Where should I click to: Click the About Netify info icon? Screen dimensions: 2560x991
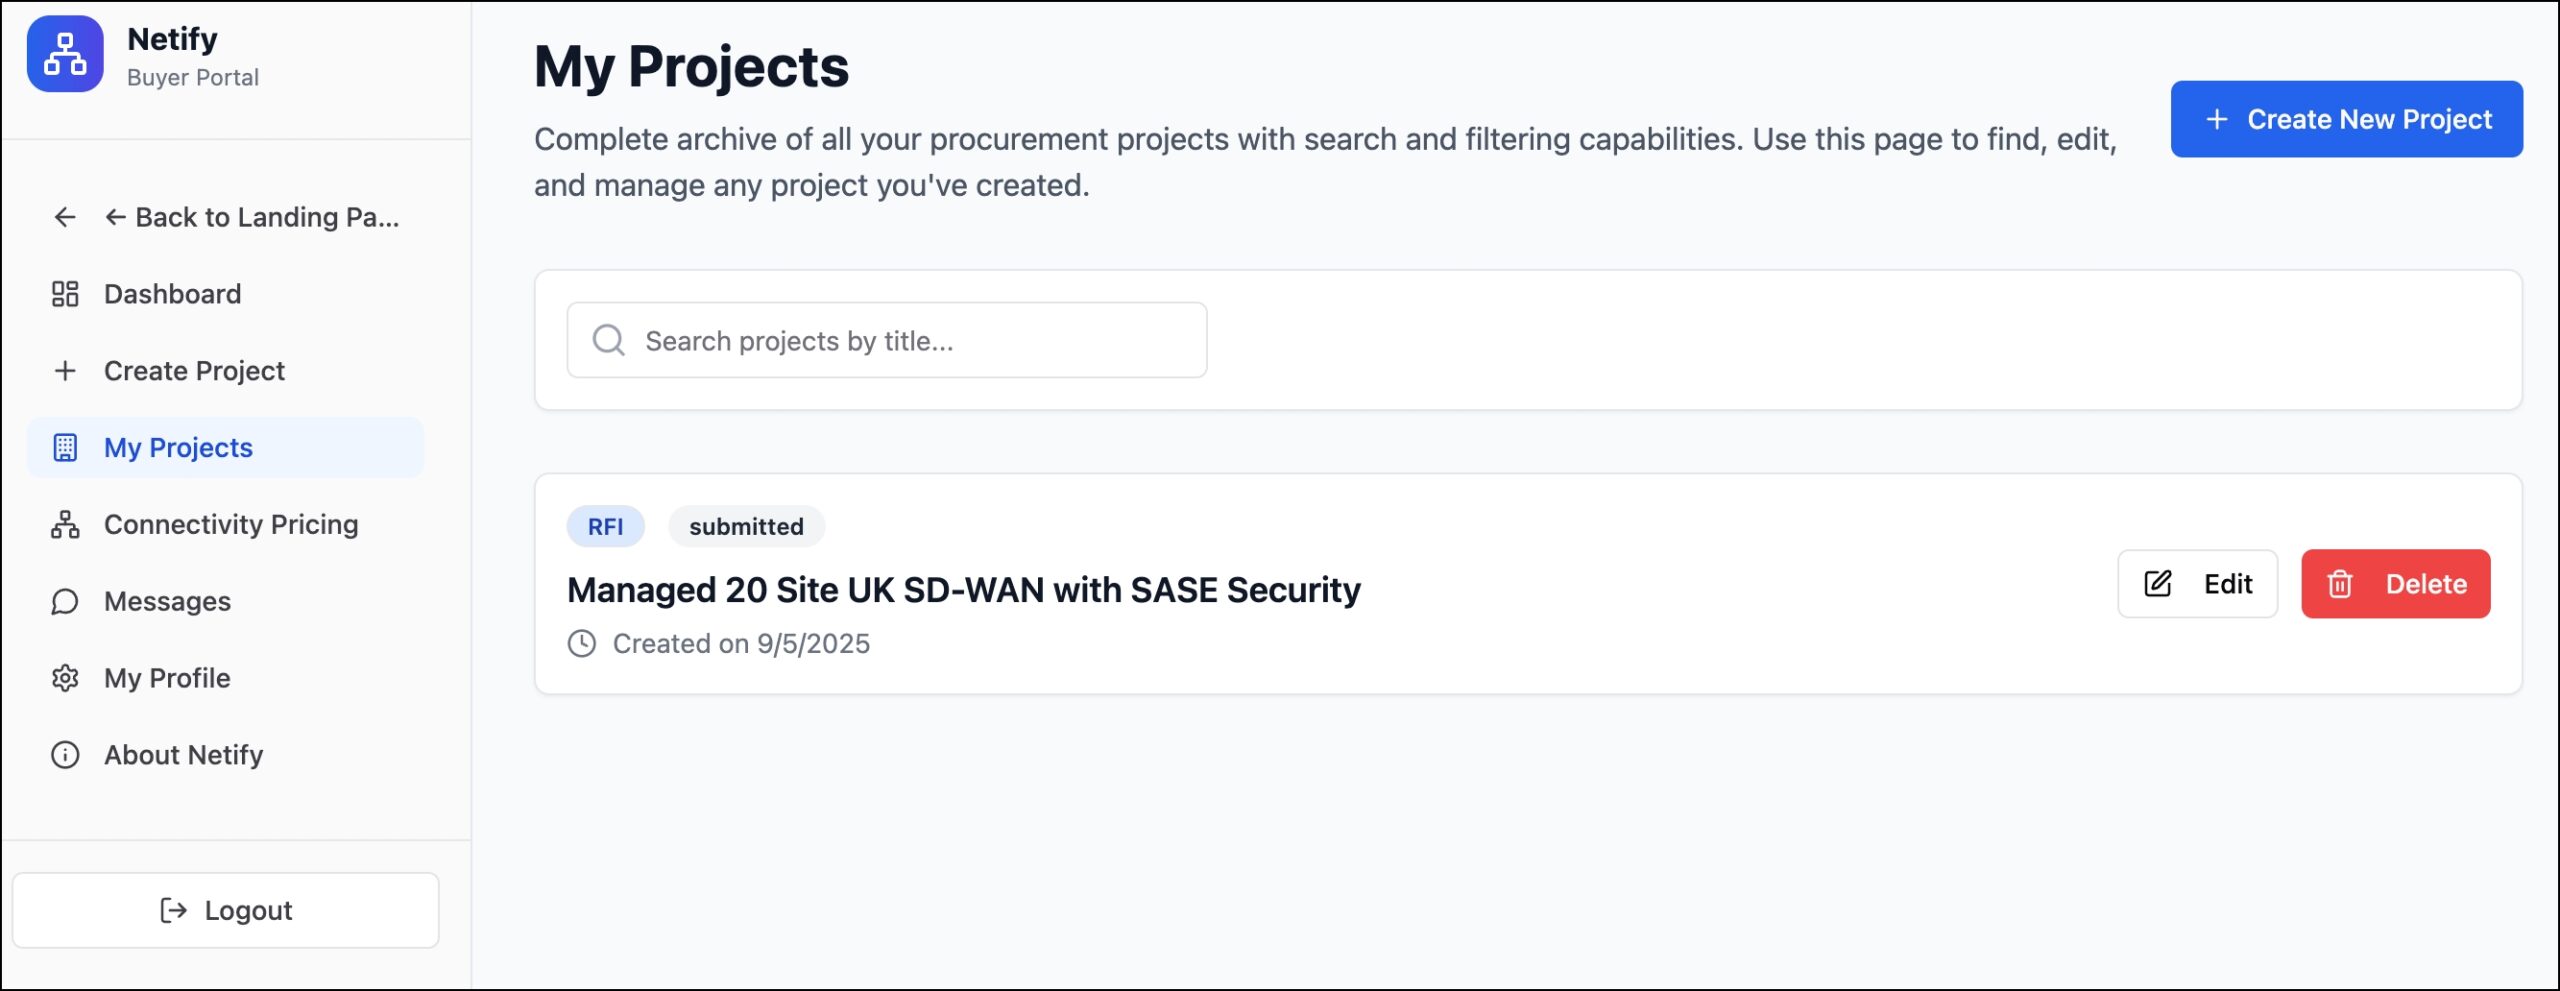(x=65, y=755)
